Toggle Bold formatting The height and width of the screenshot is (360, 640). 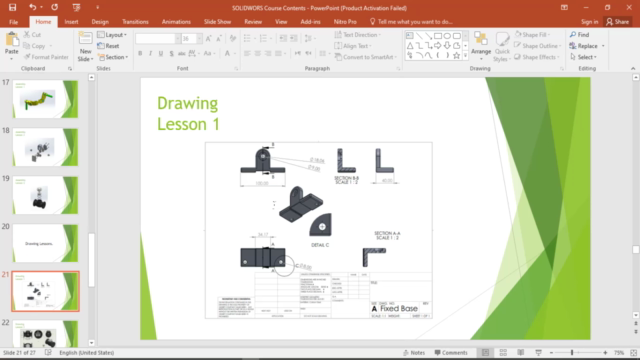coord(140,53)
